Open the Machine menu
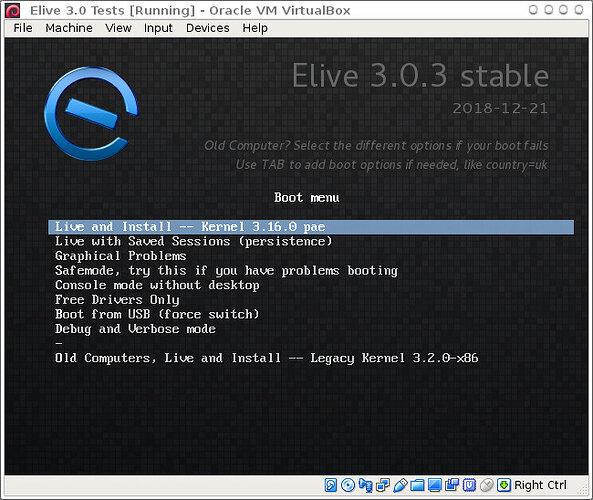 coord(69,28)
